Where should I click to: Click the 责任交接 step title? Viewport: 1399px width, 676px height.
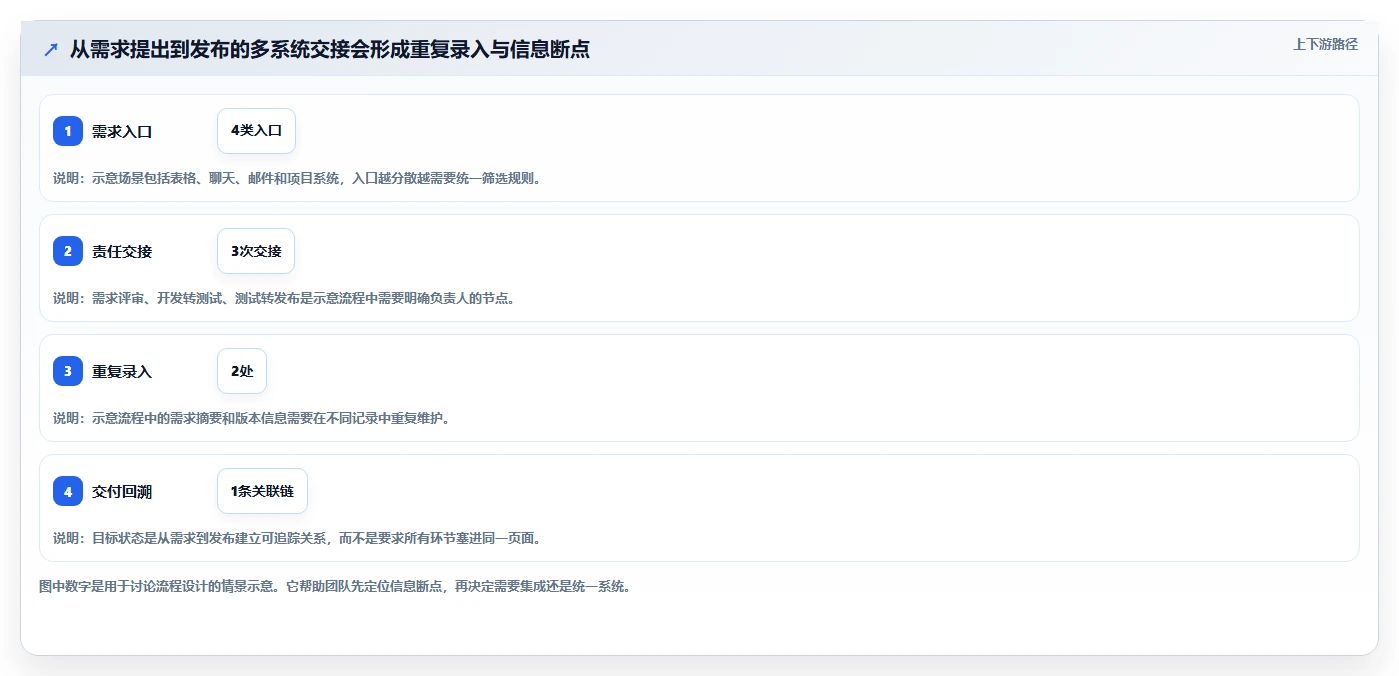(x=122, y=251)
